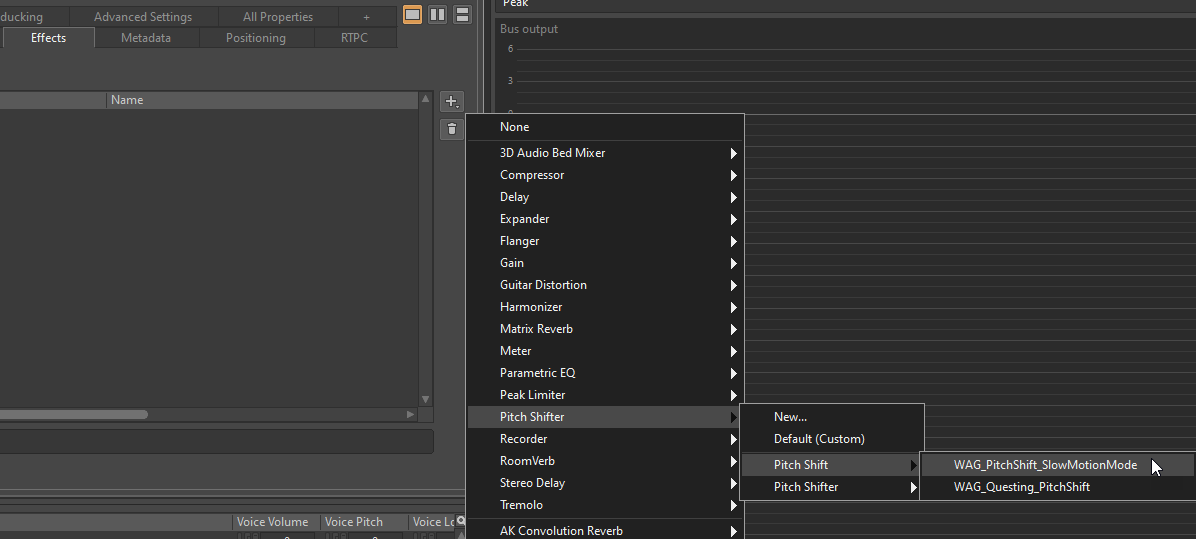Pick Default (Custom) pitch shifter
This screenshot has width=1196, height=539.
(819, 439)
